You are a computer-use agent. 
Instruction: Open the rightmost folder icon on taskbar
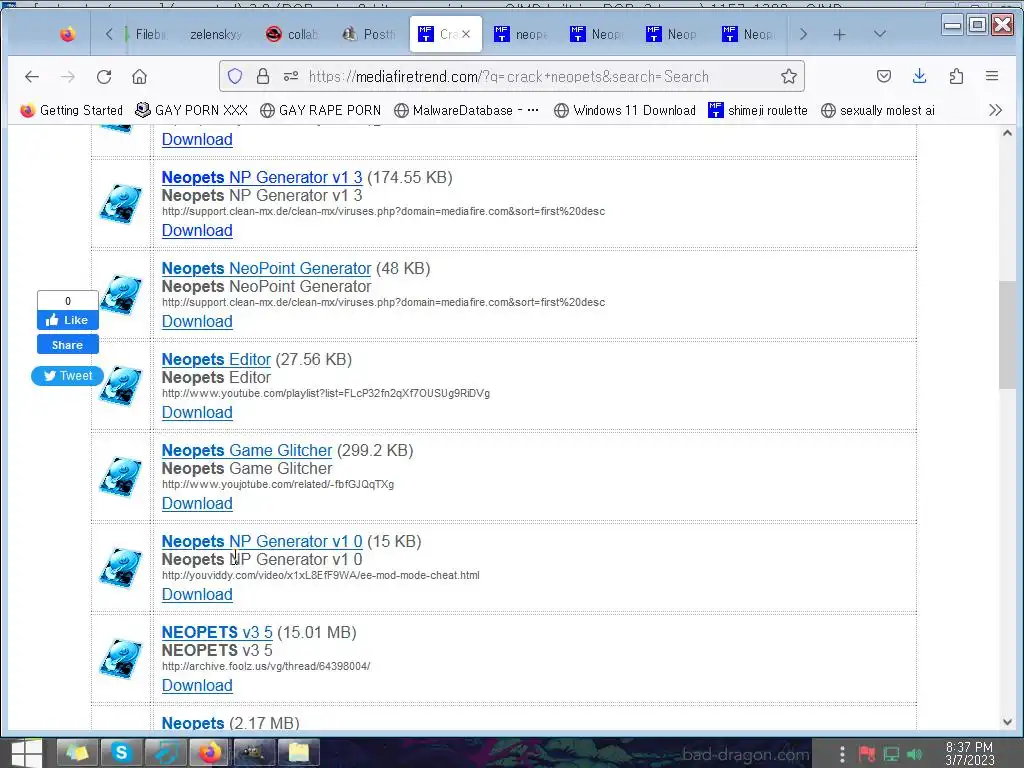(298, 753)
